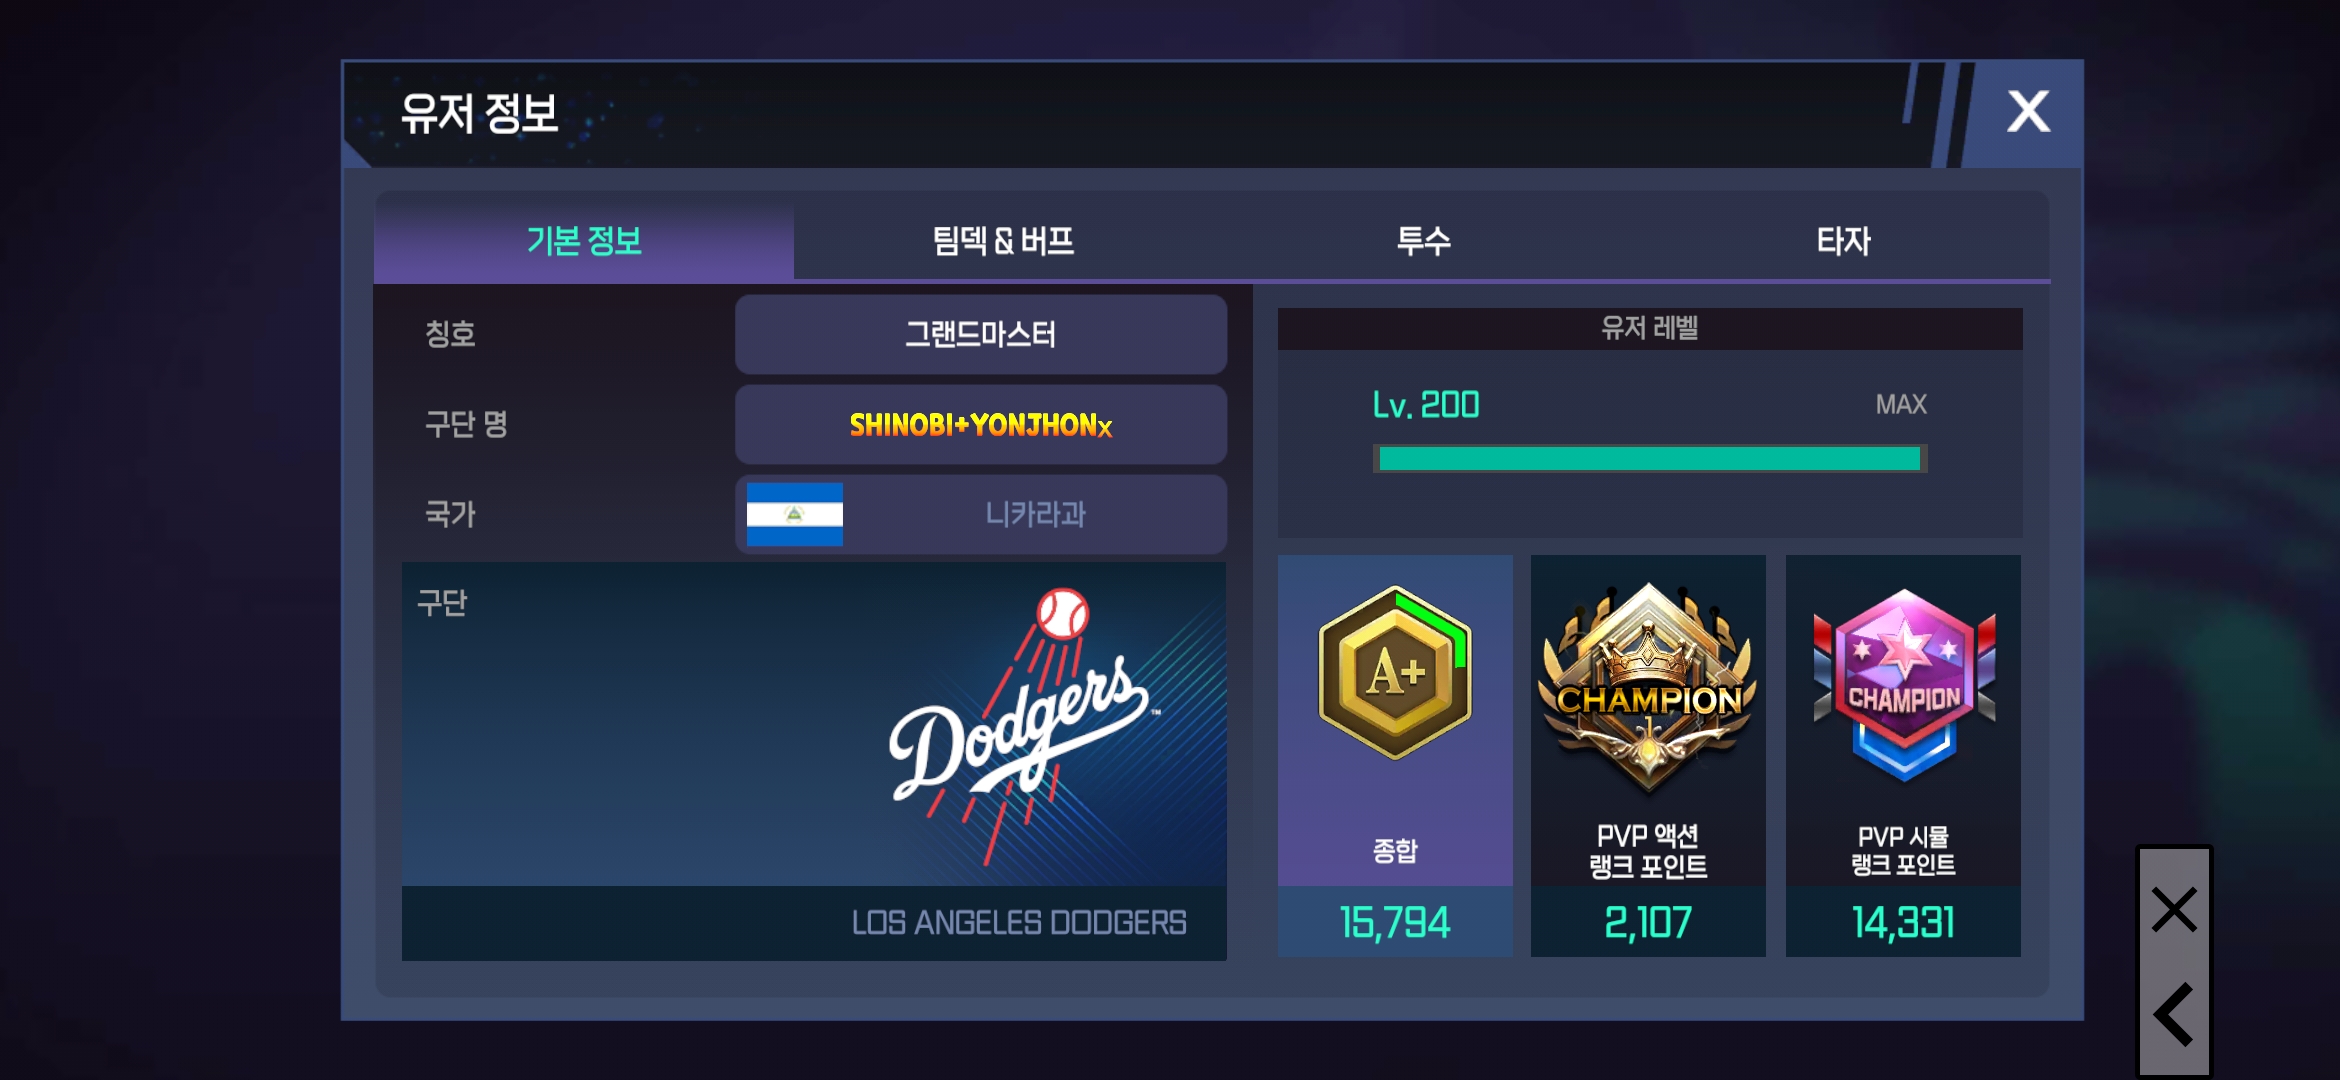Close the 유저 정보 dialog
The height and width of the screenshot is (1080, 2340).
[2028, 111]
